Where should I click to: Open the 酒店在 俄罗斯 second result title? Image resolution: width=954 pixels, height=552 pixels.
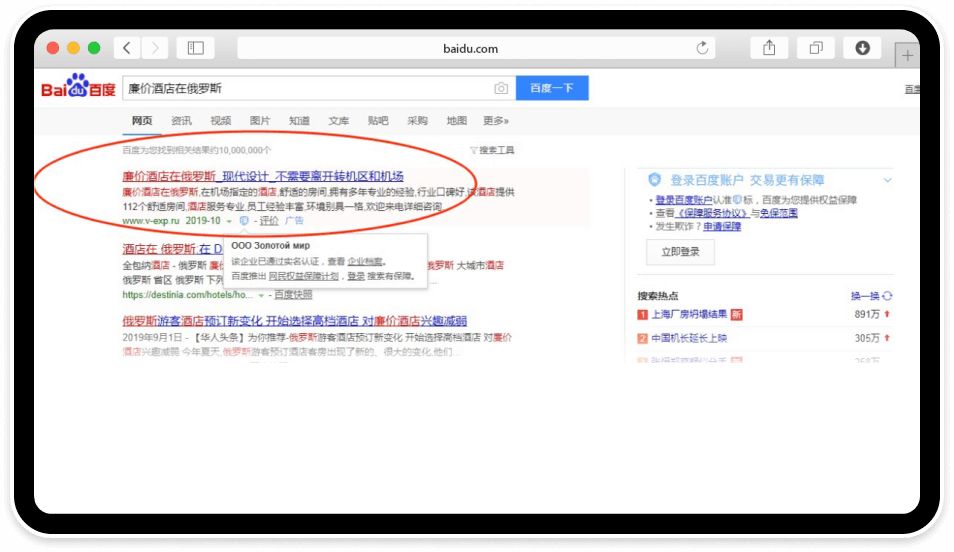173,249
